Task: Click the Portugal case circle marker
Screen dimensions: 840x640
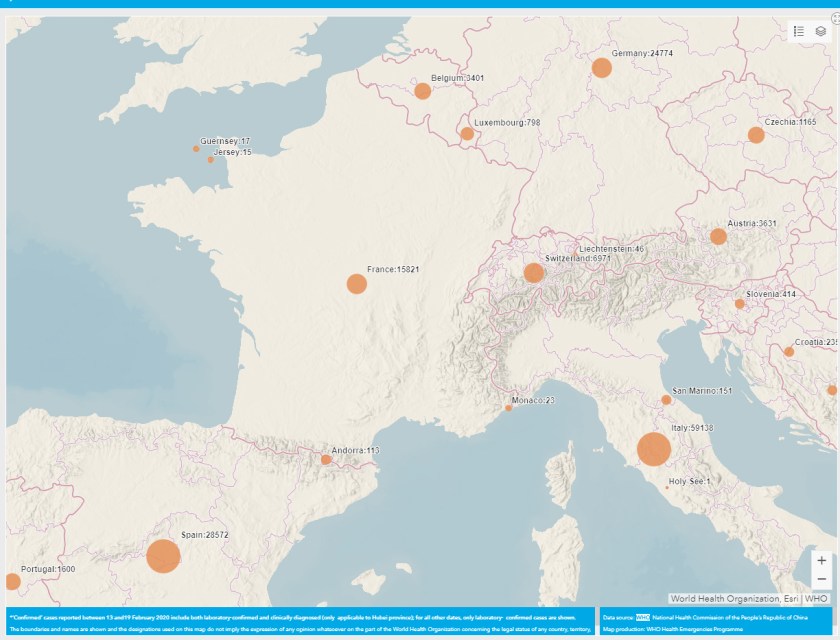Action: [x=13, y=581]
